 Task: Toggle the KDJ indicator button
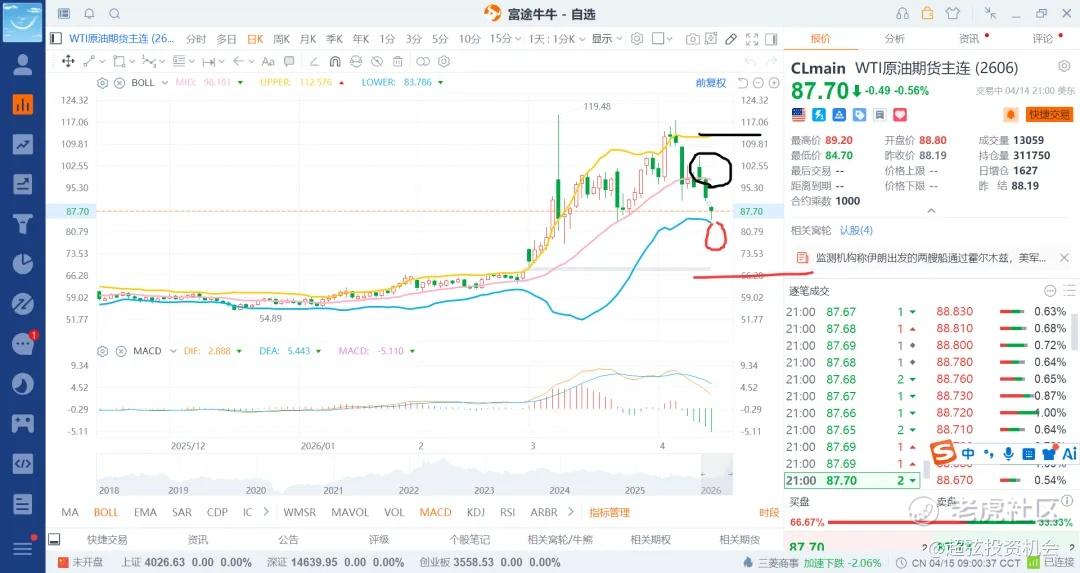pyautogui.click(x=476, y=512)
